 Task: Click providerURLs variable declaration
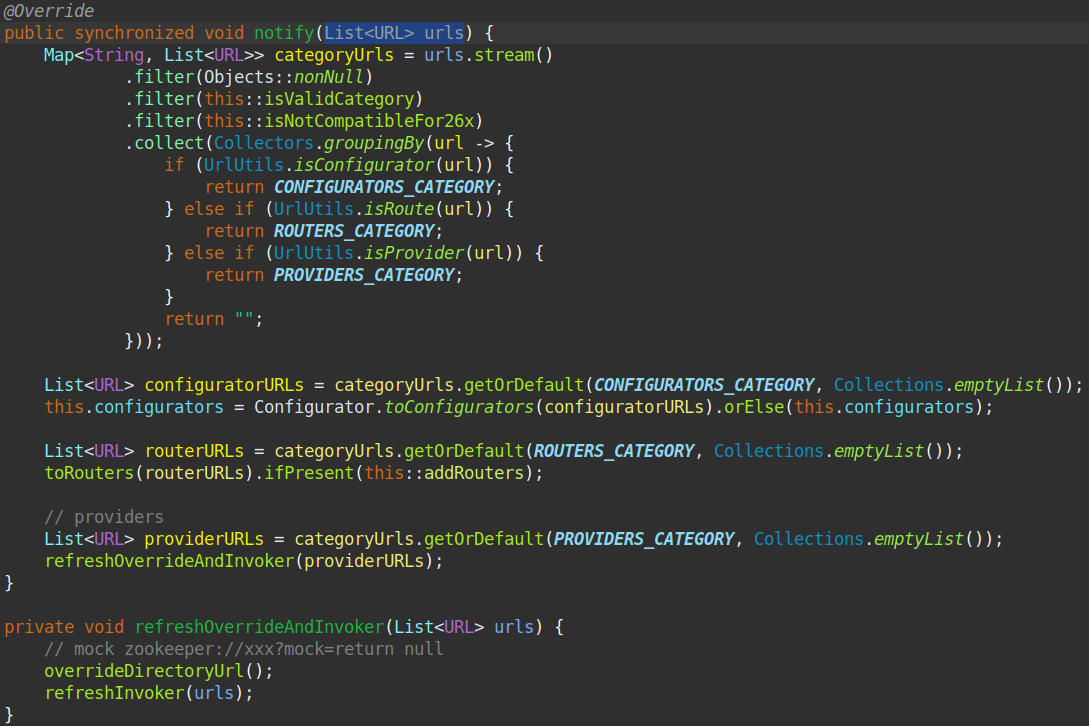pyautogui.click(x=204, y=539)
